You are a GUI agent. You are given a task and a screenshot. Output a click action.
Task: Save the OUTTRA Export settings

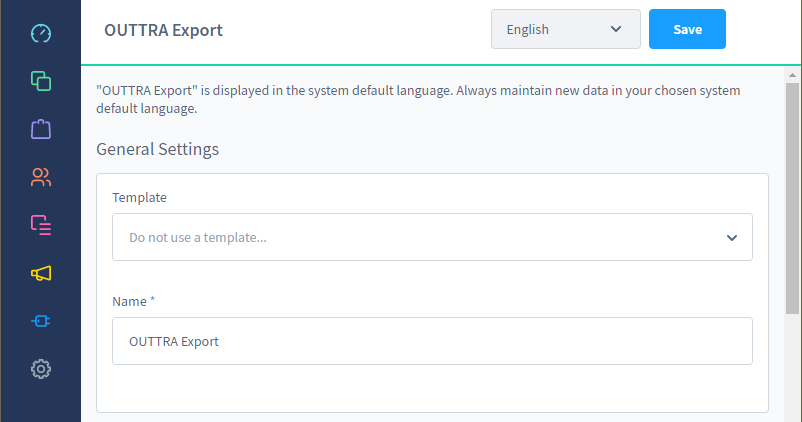click(x=687, y=29)
